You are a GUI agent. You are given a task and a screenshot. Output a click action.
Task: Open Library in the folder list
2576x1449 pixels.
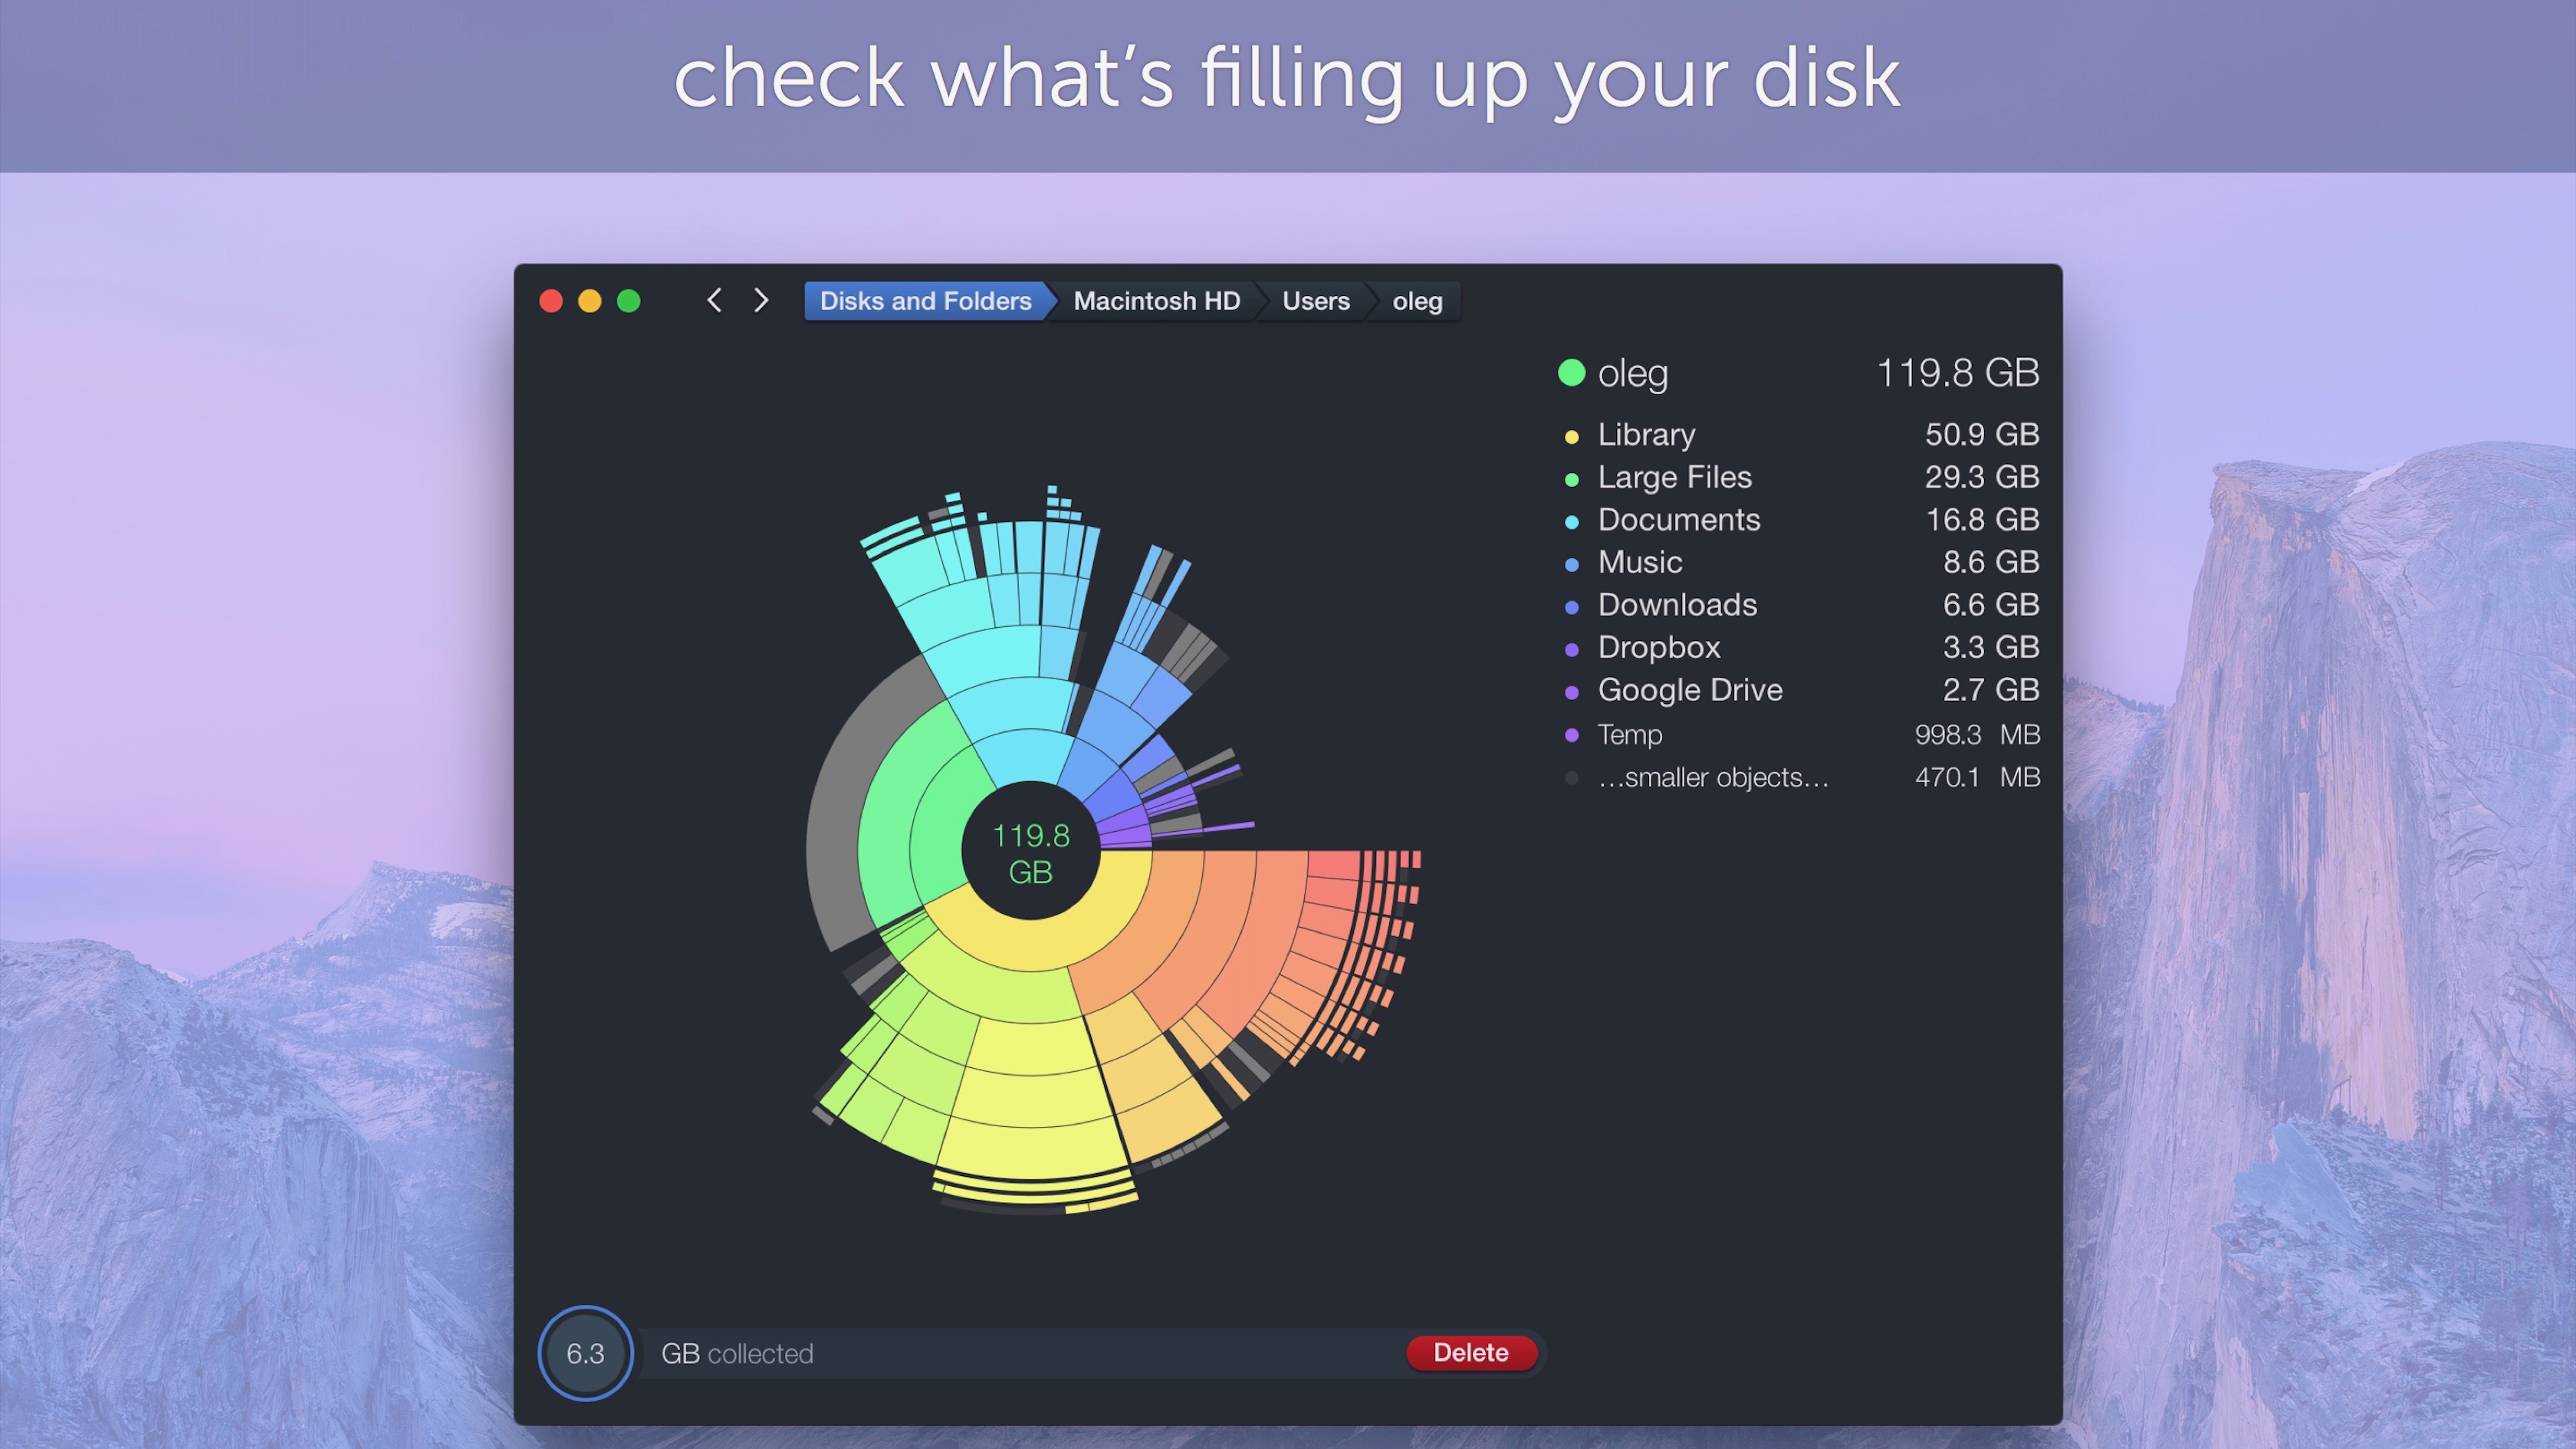click(1646, 435)
